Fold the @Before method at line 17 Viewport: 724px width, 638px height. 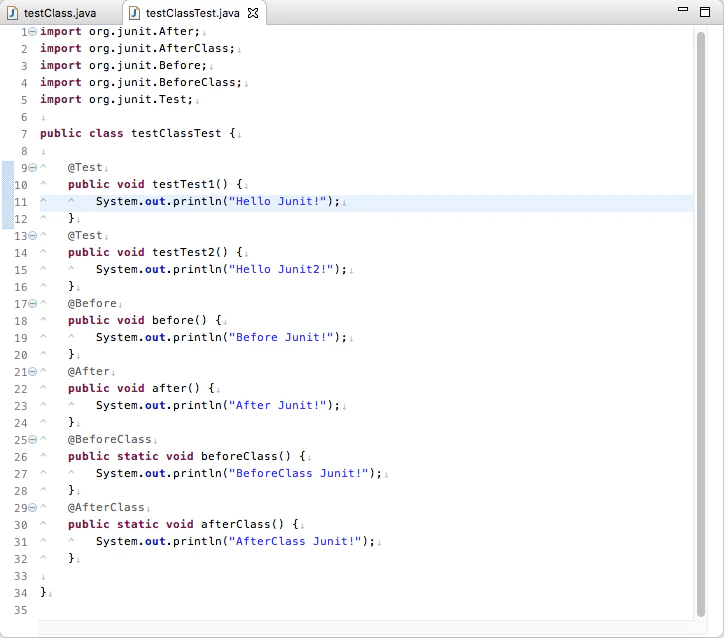(32, 304)
